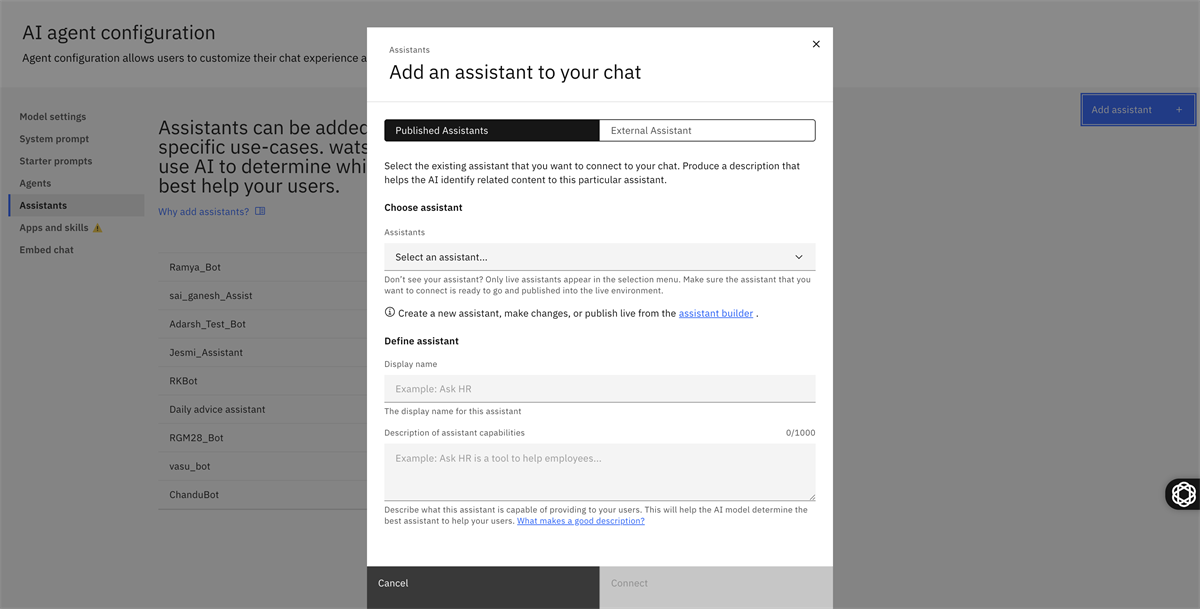Screen dimensions: 1200x609
Task: Open the Select an assistant dropdown
Action: coord(599,256)
